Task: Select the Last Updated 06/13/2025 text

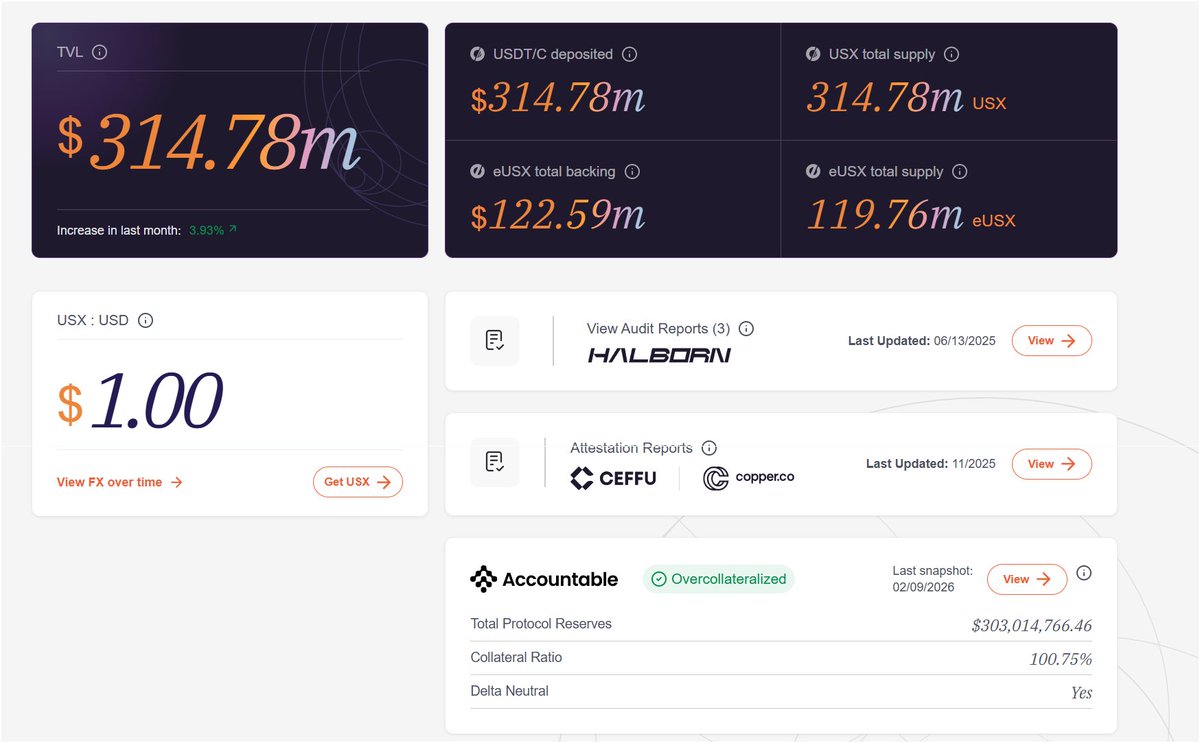Action: [x=922, y=341]
